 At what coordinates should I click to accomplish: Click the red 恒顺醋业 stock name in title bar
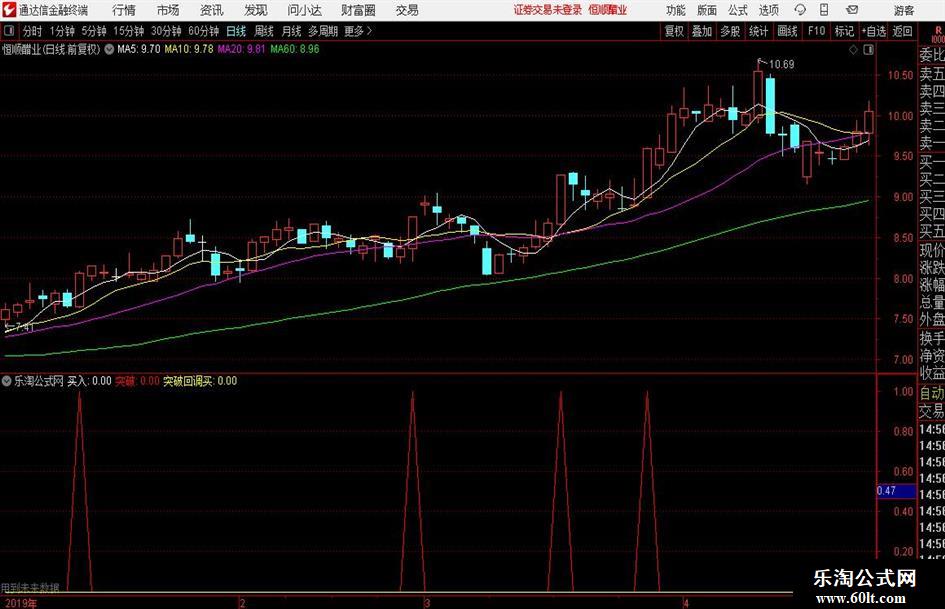click(608, 10)
